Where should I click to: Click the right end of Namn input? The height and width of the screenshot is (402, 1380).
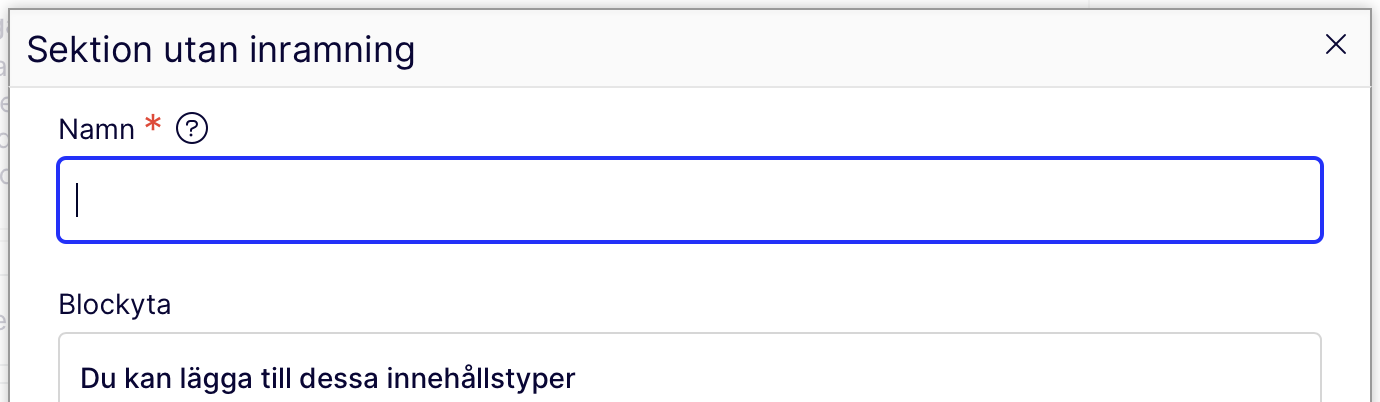tap(1290, 200)
